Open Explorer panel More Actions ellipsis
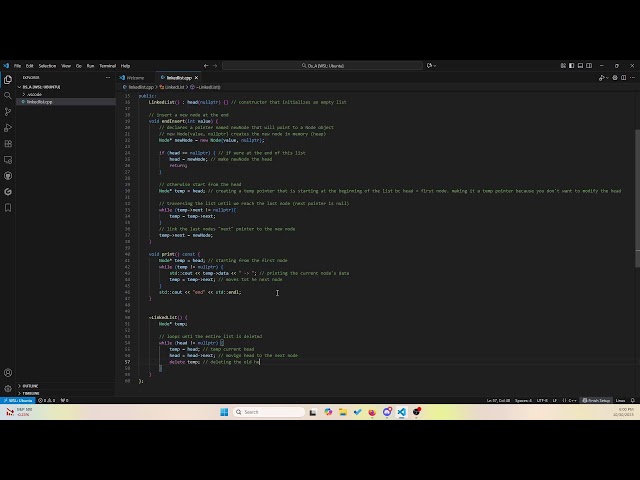The image size is (640, 480). (x=108, y=78)
